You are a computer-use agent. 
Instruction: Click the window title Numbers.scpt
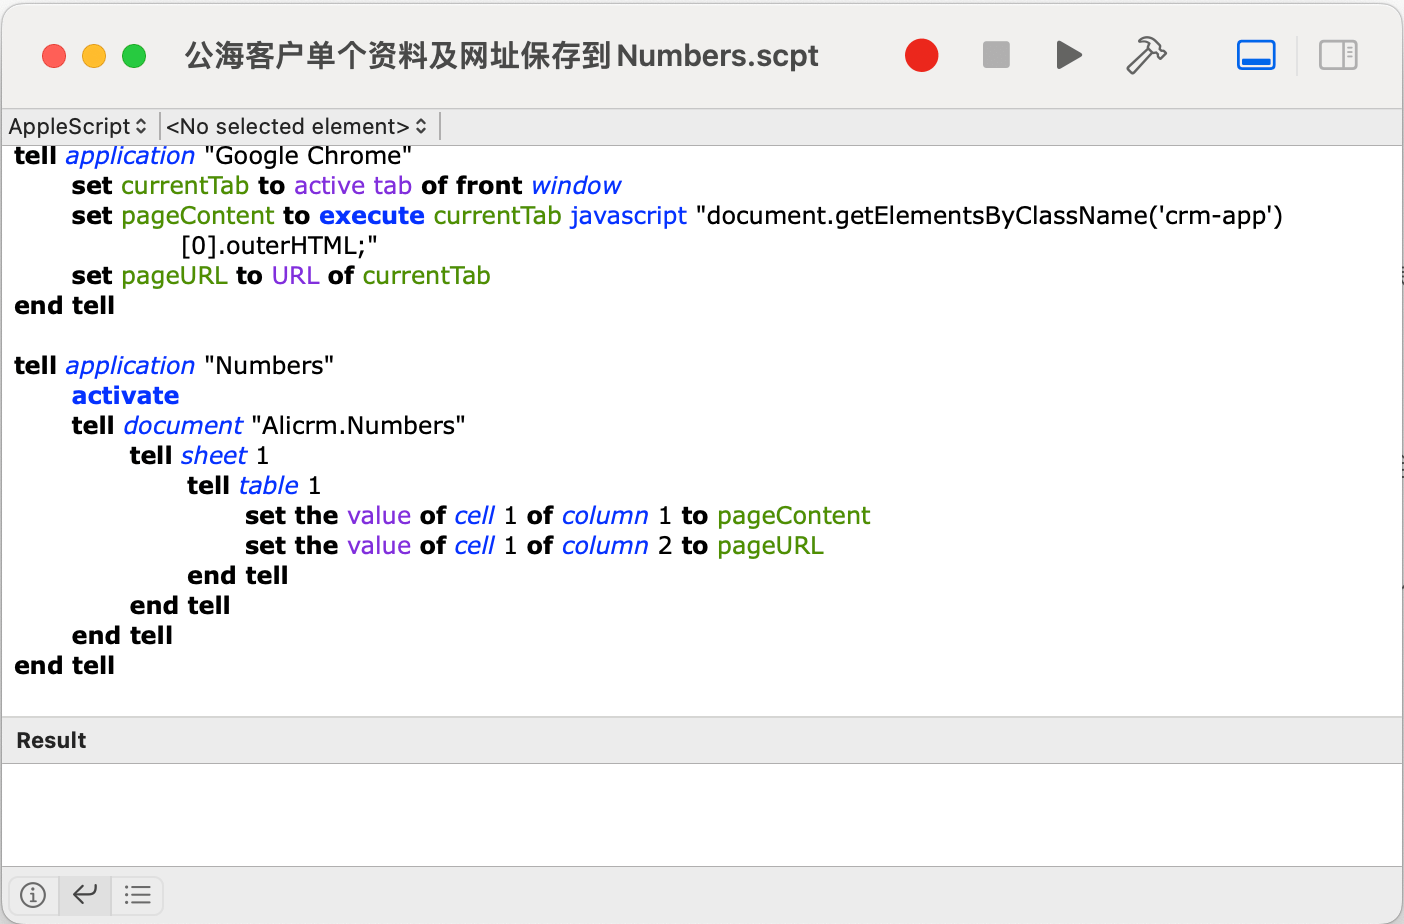point(501,55)
